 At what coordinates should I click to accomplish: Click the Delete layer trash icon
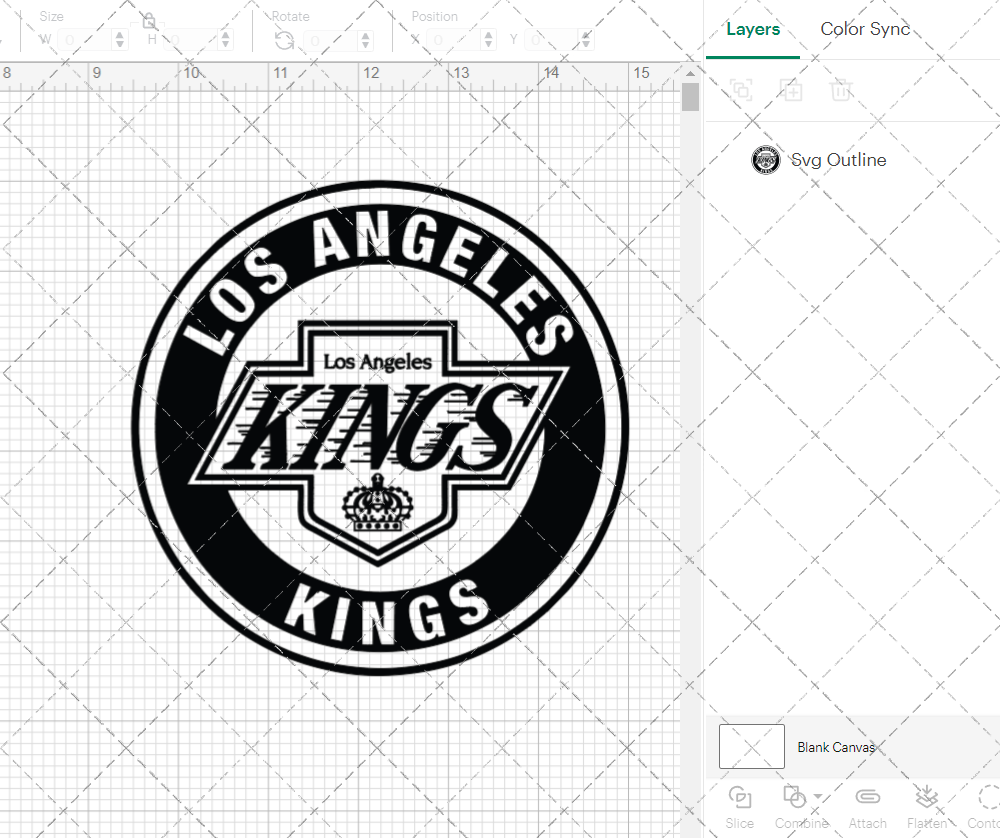tap(841, 90)
